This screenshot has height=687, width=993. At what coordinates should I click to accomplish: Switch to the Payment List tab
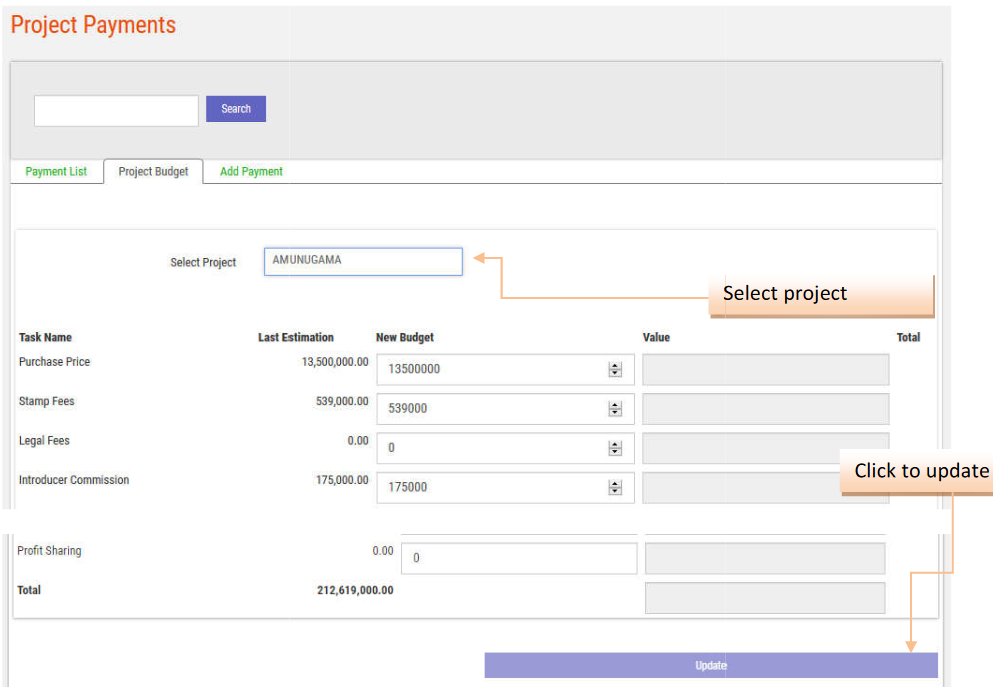(56, 172)
